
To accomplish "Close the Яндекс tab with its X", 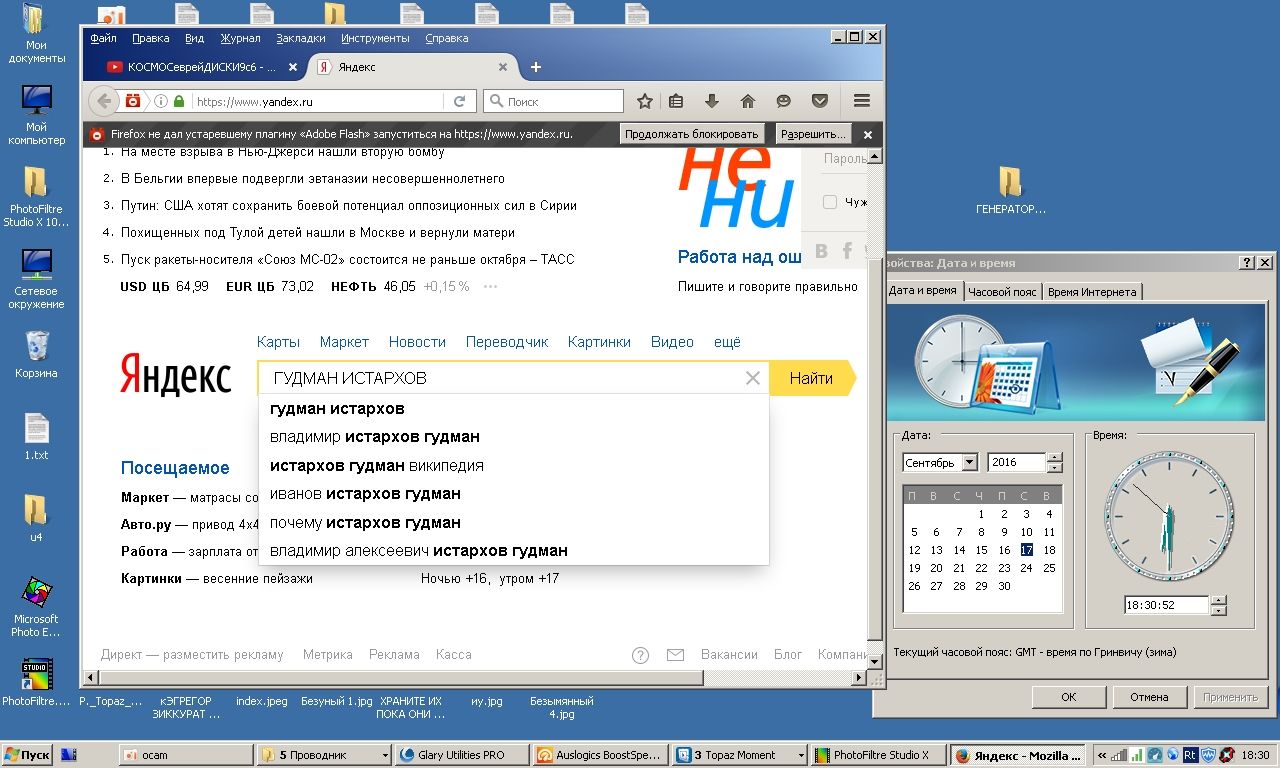I will coord(503,67).
